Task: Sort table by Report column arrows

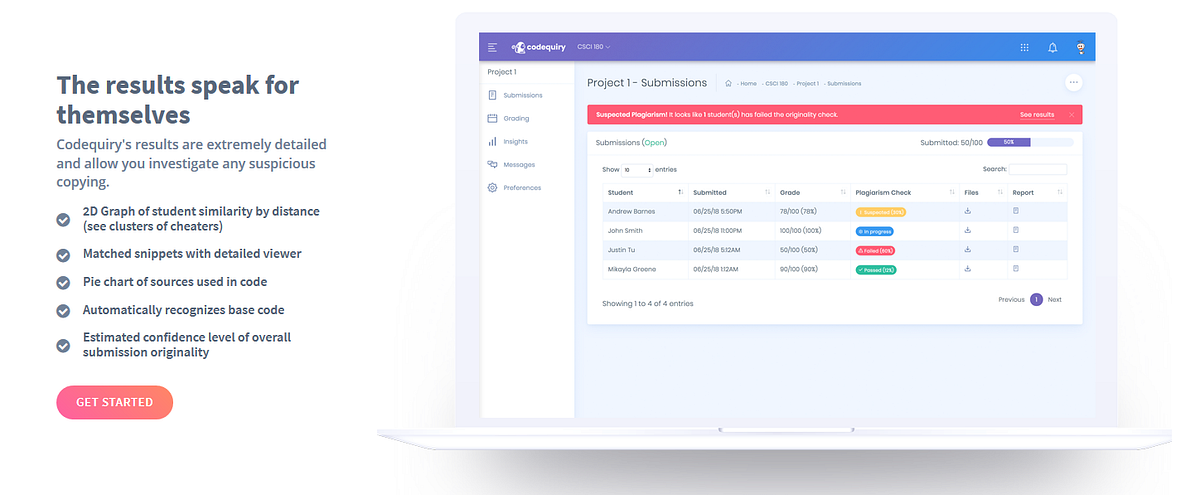Action: [1060, 192]
